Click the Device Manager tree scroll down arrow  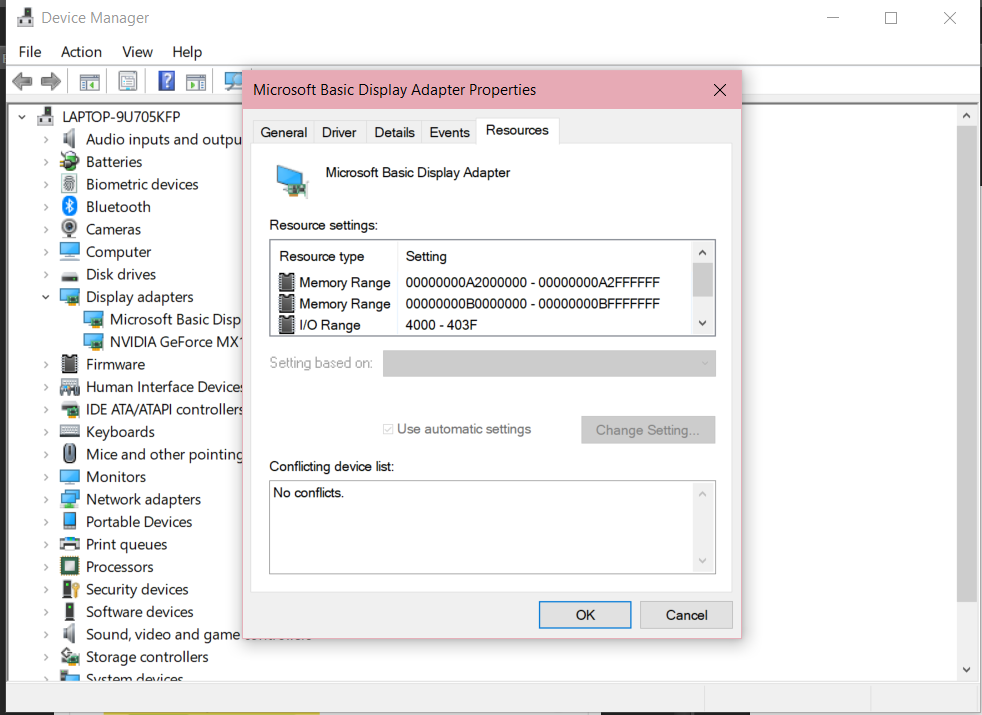click(966, 669)
